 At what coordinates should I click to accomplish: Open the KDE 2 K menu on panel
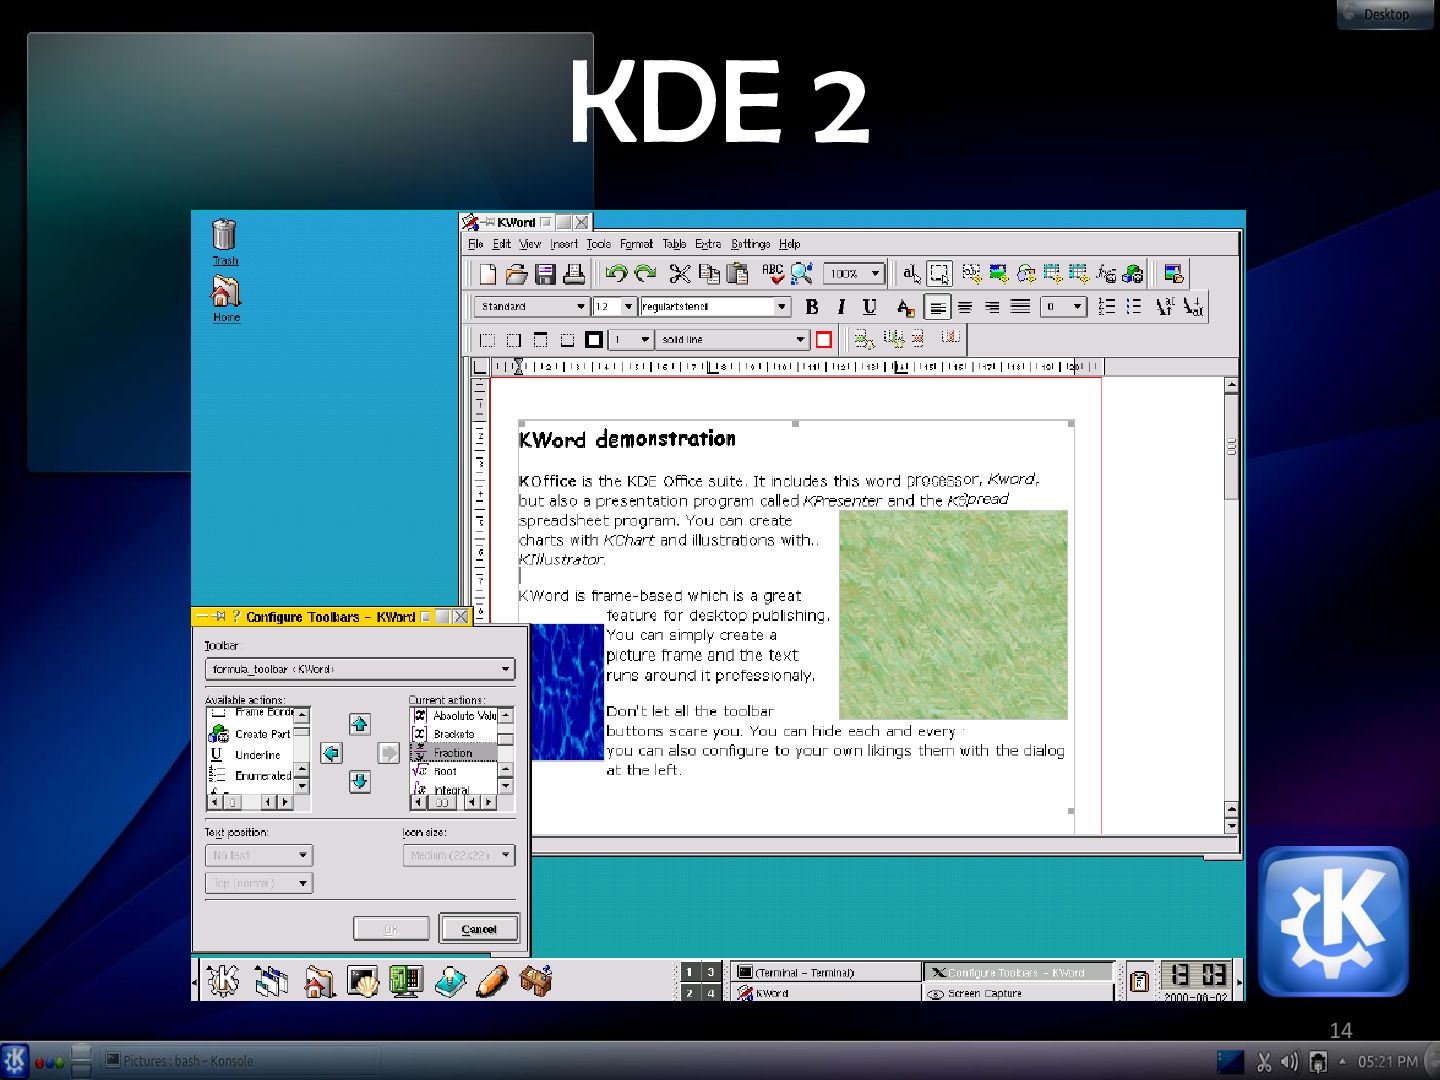pyautogui.click(x=222, y=980)
